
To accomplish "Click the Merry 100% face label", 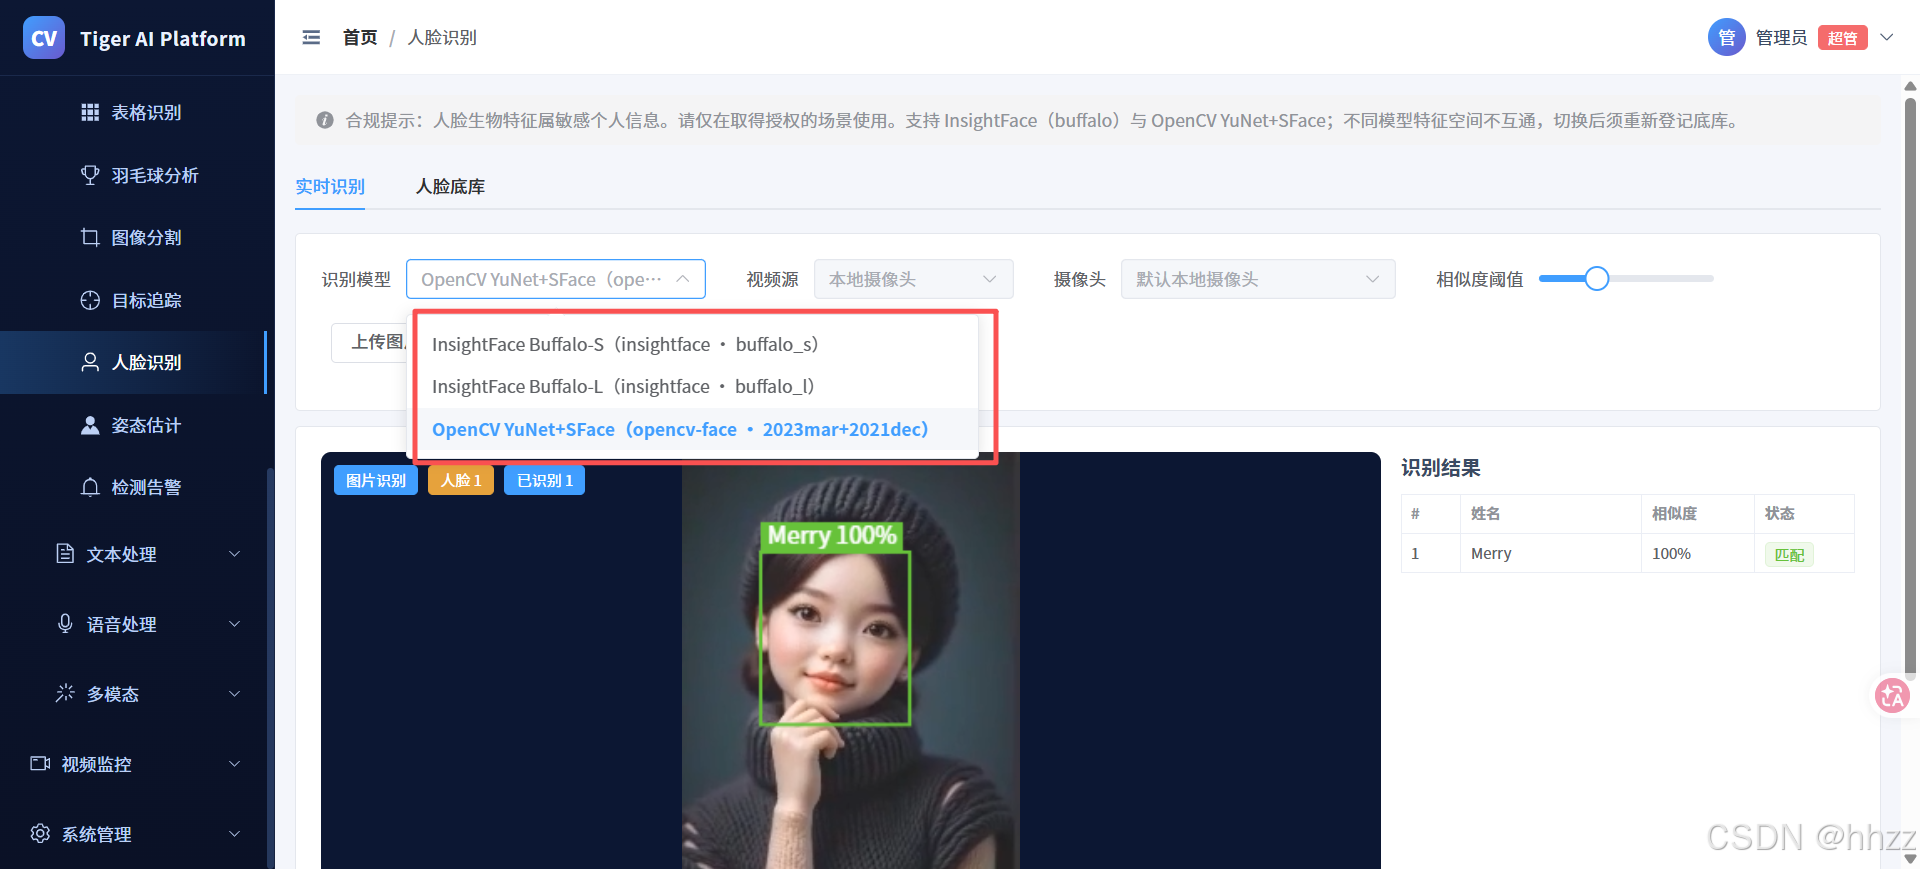I will [x=832, y=535].
